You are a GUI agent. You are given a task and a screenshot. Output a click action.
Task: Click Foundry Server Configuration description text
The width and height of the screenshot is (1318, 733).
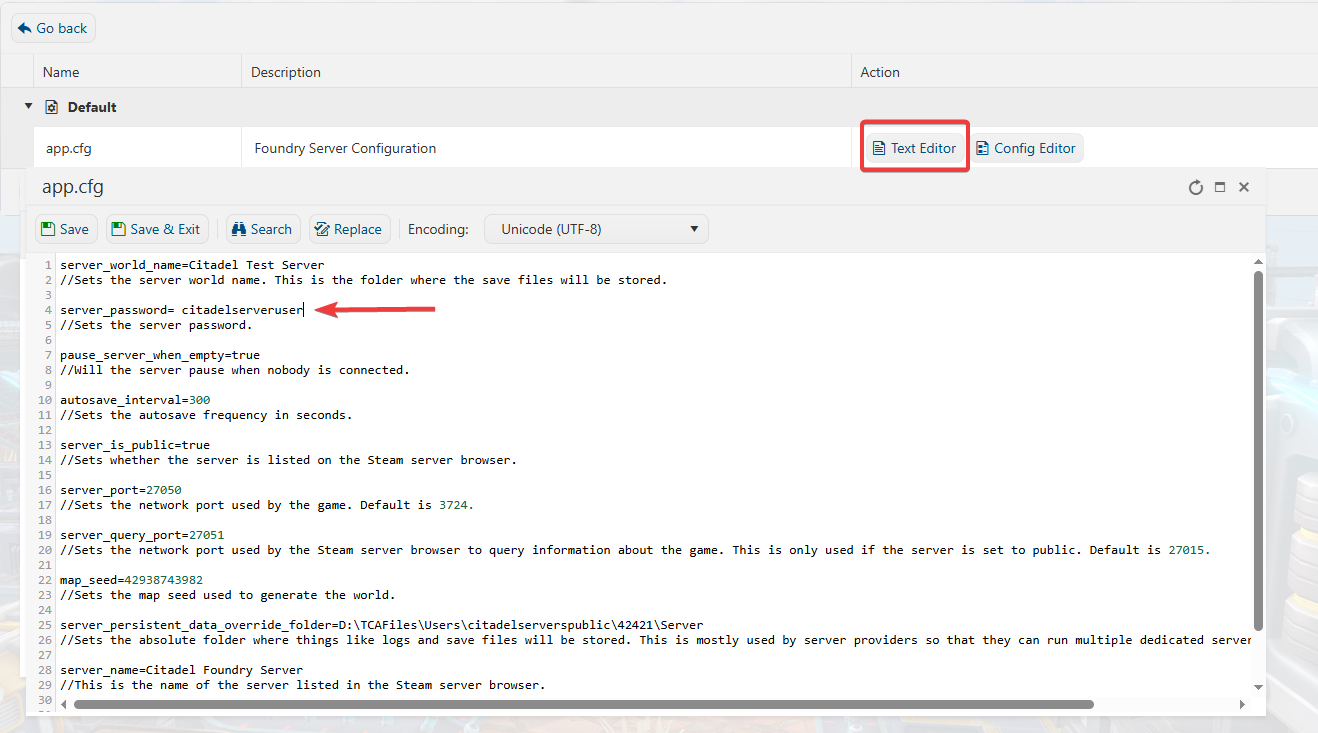[345, 148]
